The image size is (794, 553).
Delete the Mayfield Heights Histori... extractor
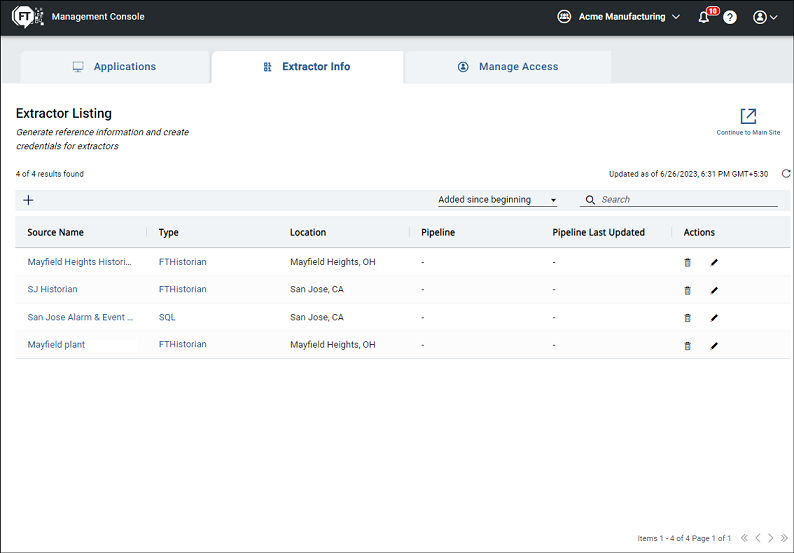click(688, 262)
